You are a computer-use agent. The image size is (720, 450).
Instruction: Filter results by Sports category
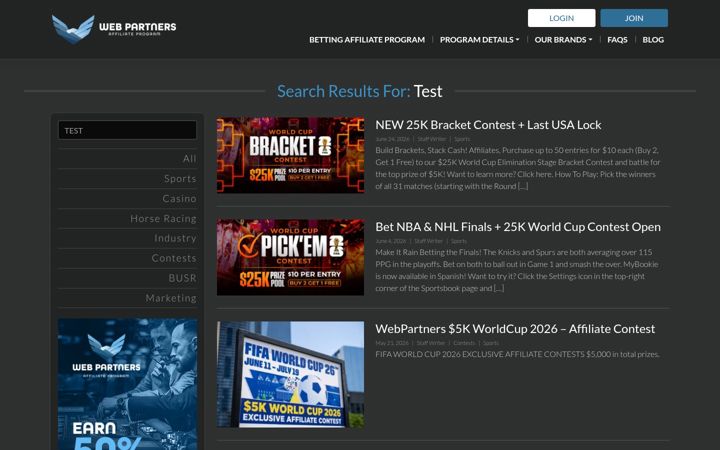180,179
